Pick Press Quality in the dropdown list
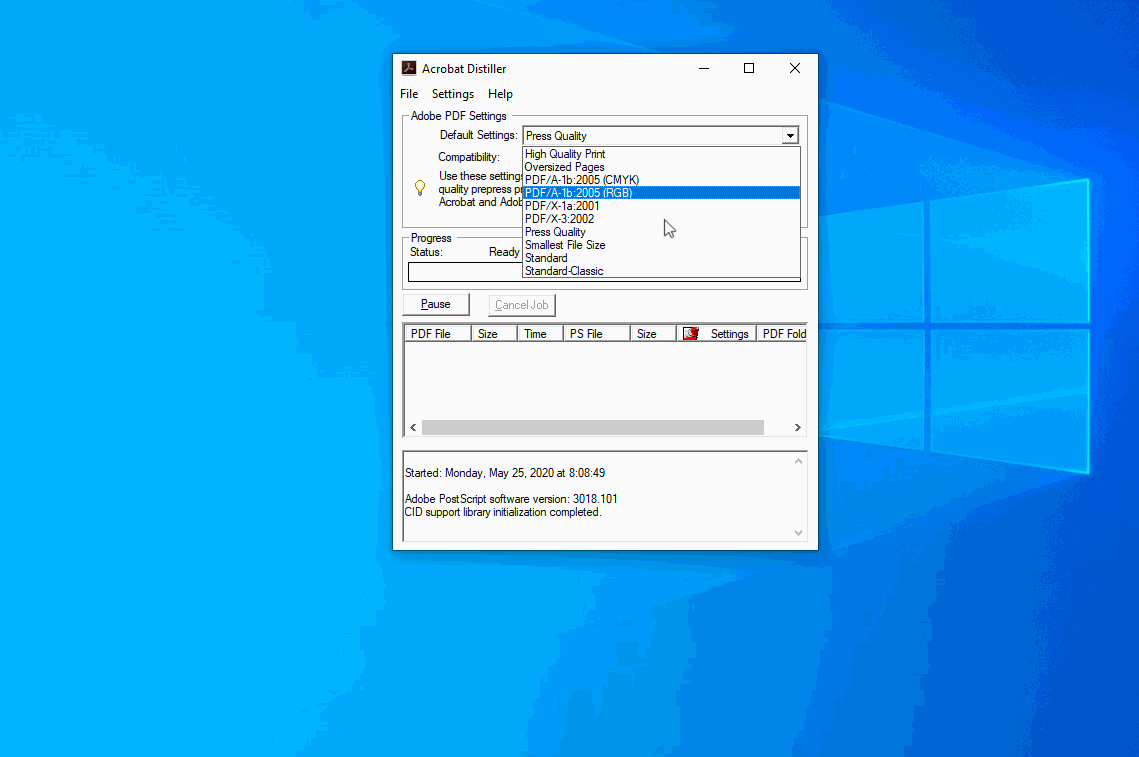This screenshot has width=1139, height=757. tap(661, 232)
